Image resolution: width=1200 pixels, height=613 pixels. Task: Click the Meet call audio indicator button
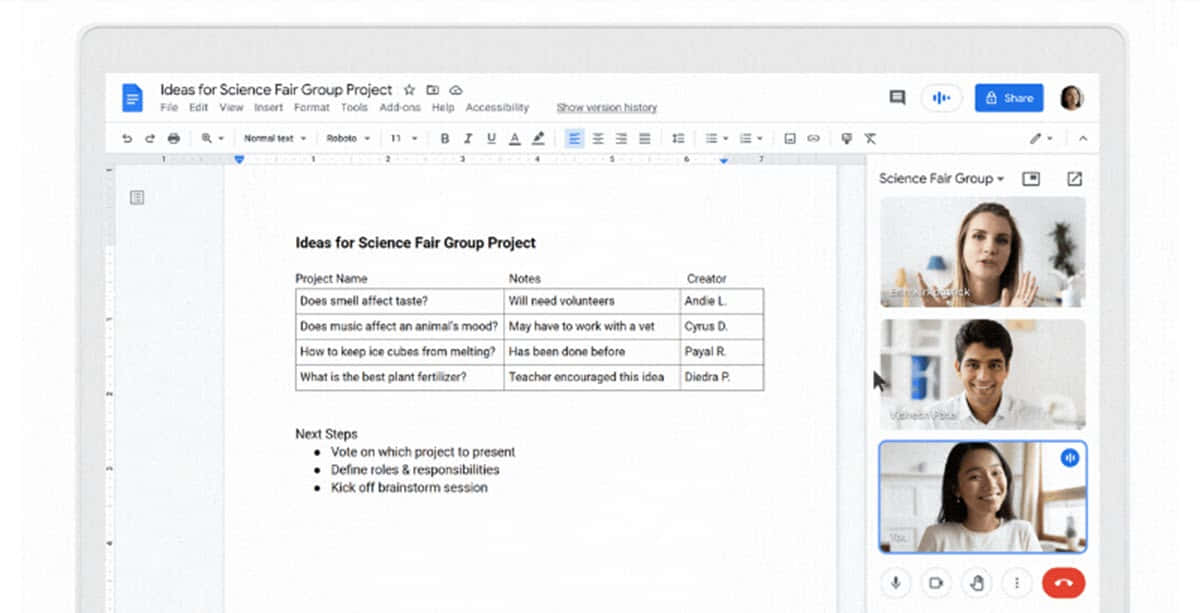click(x=940, y=97)
